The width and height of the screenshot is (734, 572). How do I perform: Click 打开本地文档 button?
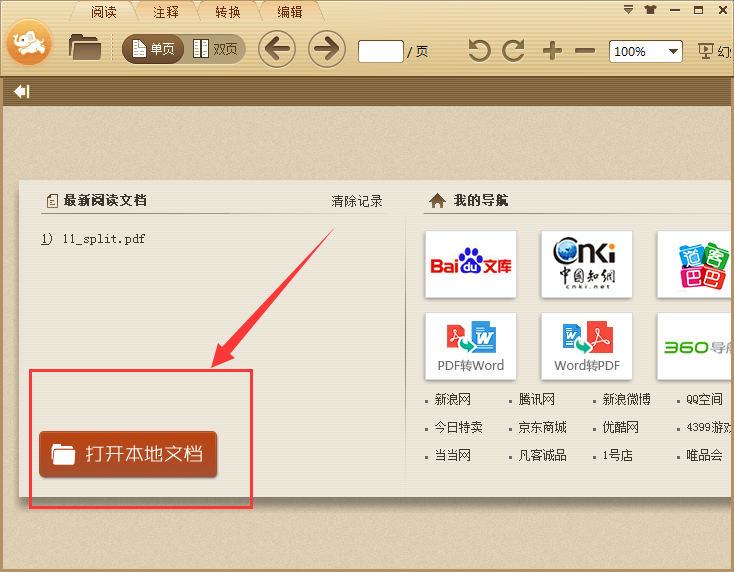128,454
